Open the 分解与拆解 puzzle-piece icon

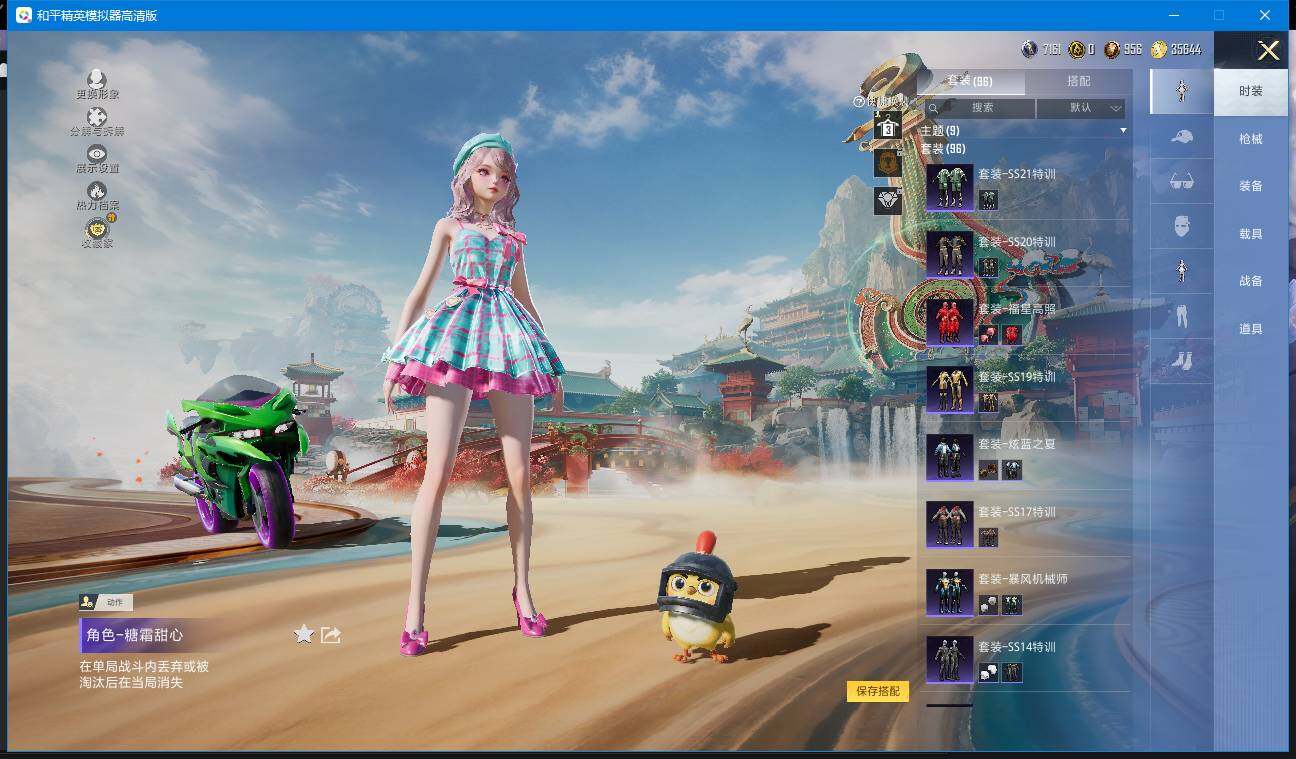tap(97, 117)
